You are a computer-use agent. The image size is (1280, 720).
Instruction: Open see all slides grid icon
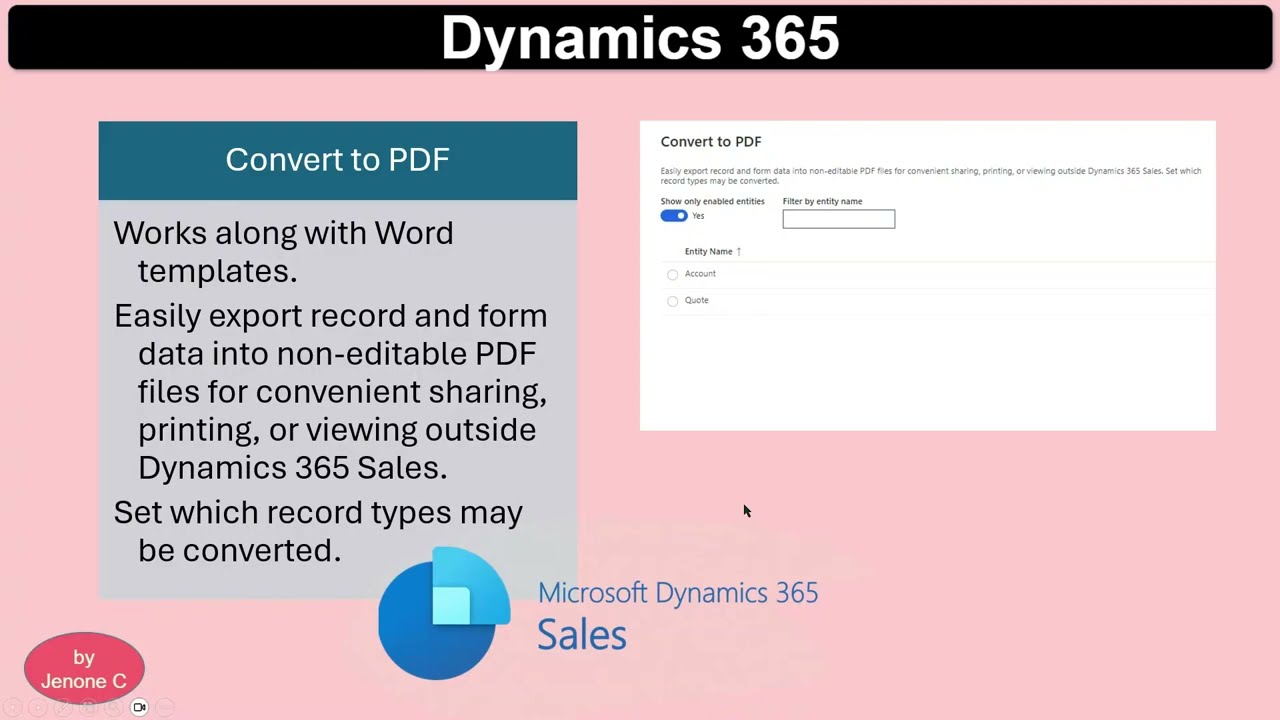click(x=88, y=707)
